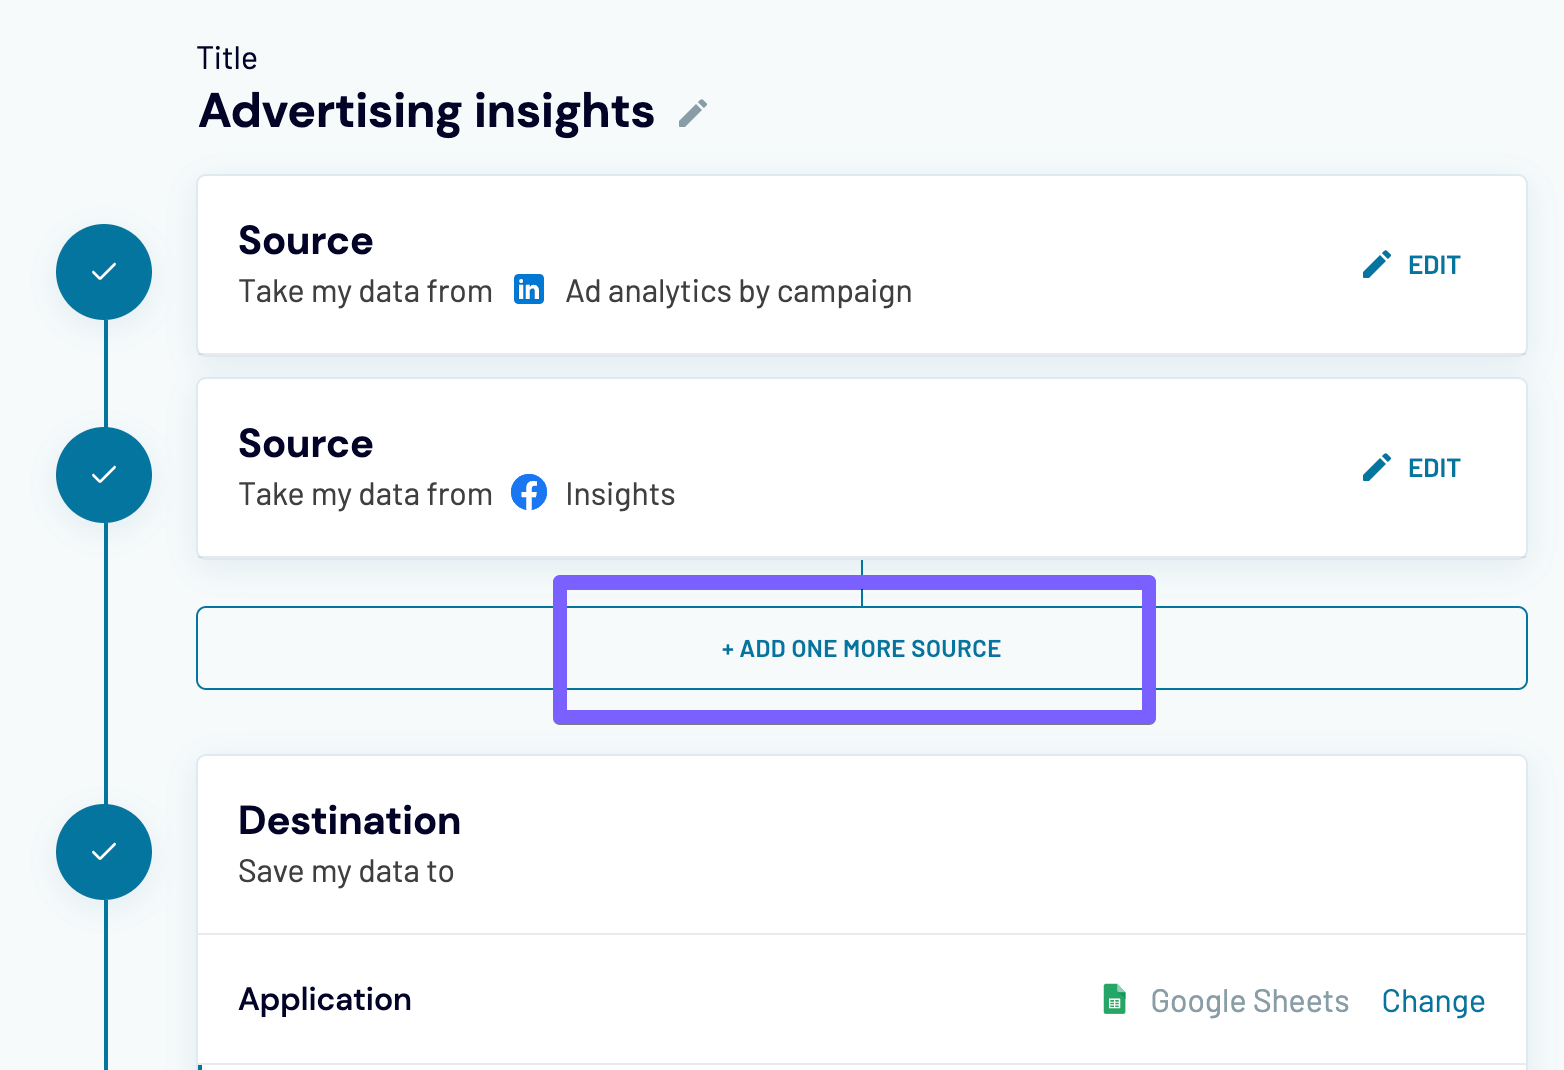Click pencil icon for LinkedIn source edit
The width and height of the screenshot is (1564, 1070).
1377,265
